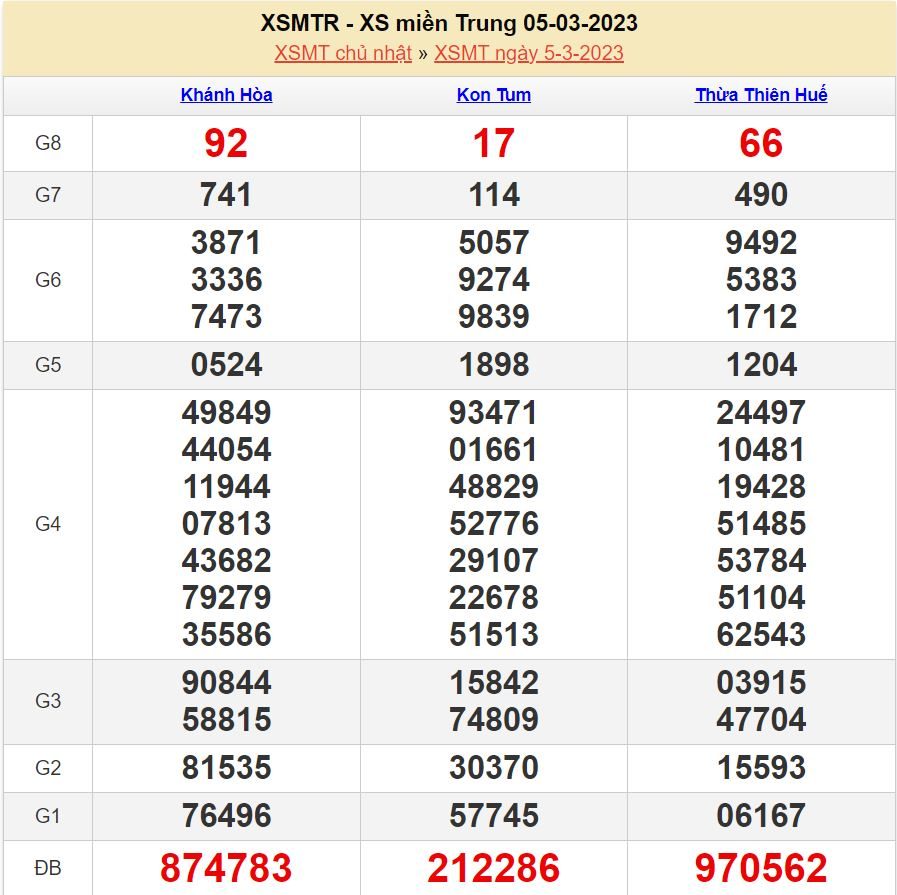
Task: Click the G8 result 17
Action: point(494,143)
